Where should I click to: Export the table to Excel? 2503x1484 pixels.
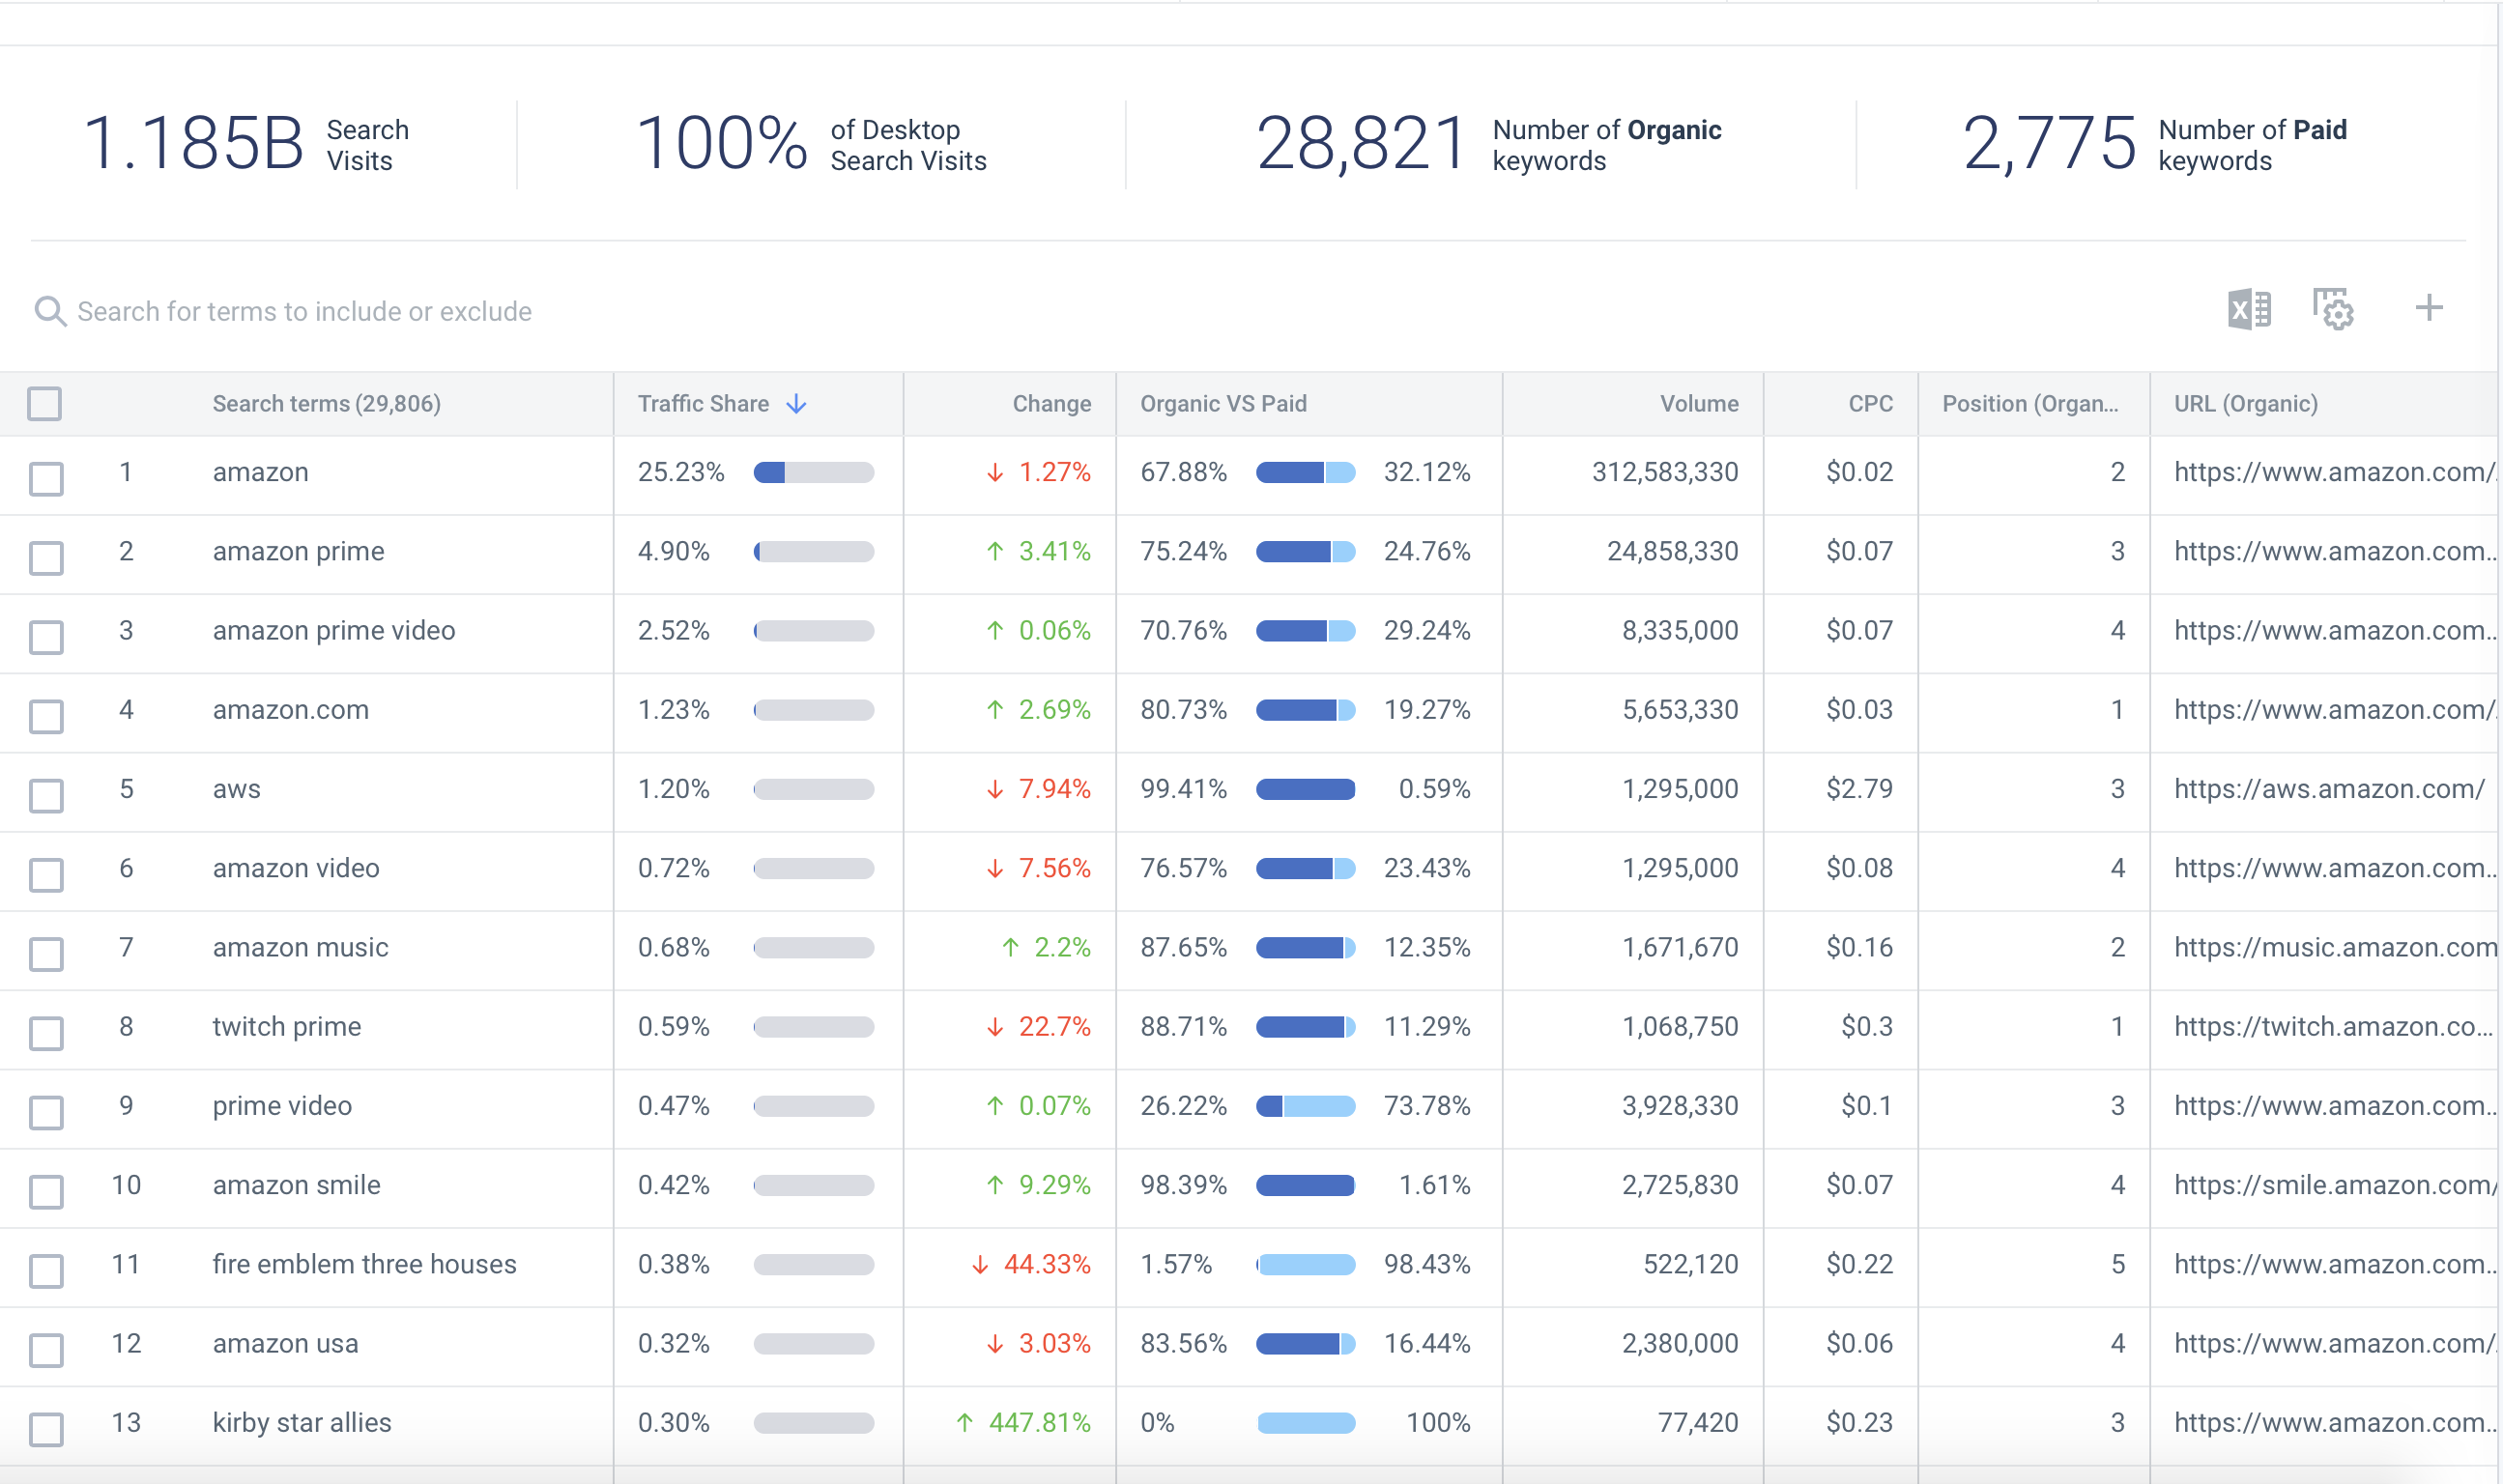pos(2249,309)
